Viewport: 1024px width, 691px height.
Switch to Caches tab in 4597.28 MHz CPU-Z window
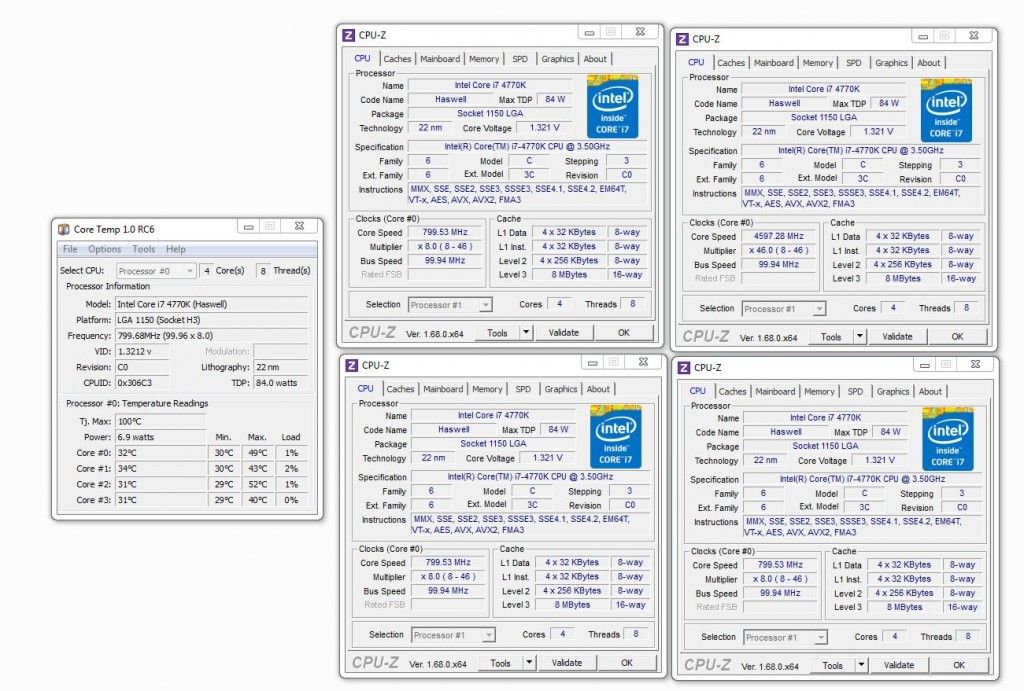[731, 63]
